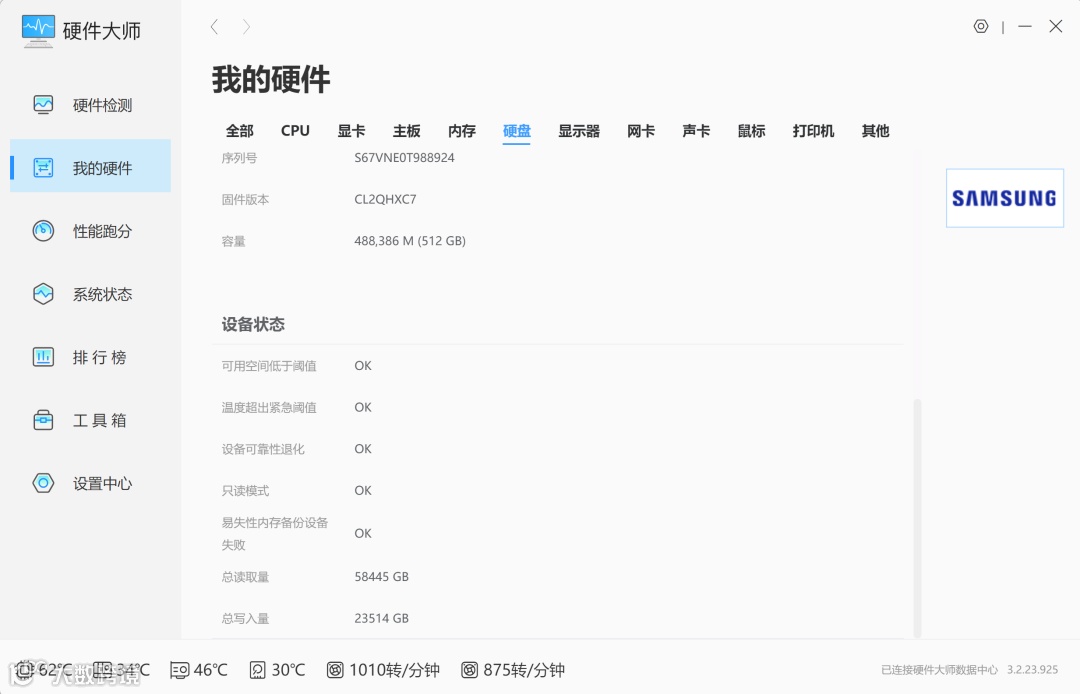Click the vertical scrollbar thumb

pos(917,518)
